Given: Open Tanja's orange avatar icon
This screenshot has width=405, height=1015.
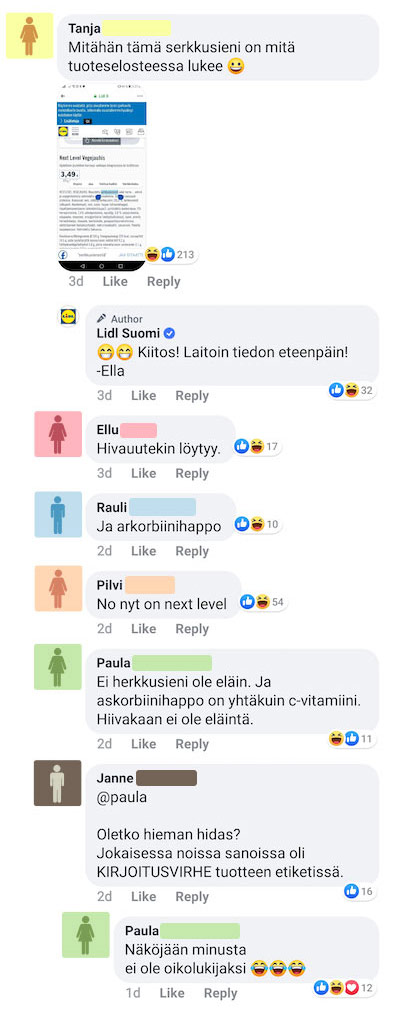Looking at the screenshot, I should point(29,36).
